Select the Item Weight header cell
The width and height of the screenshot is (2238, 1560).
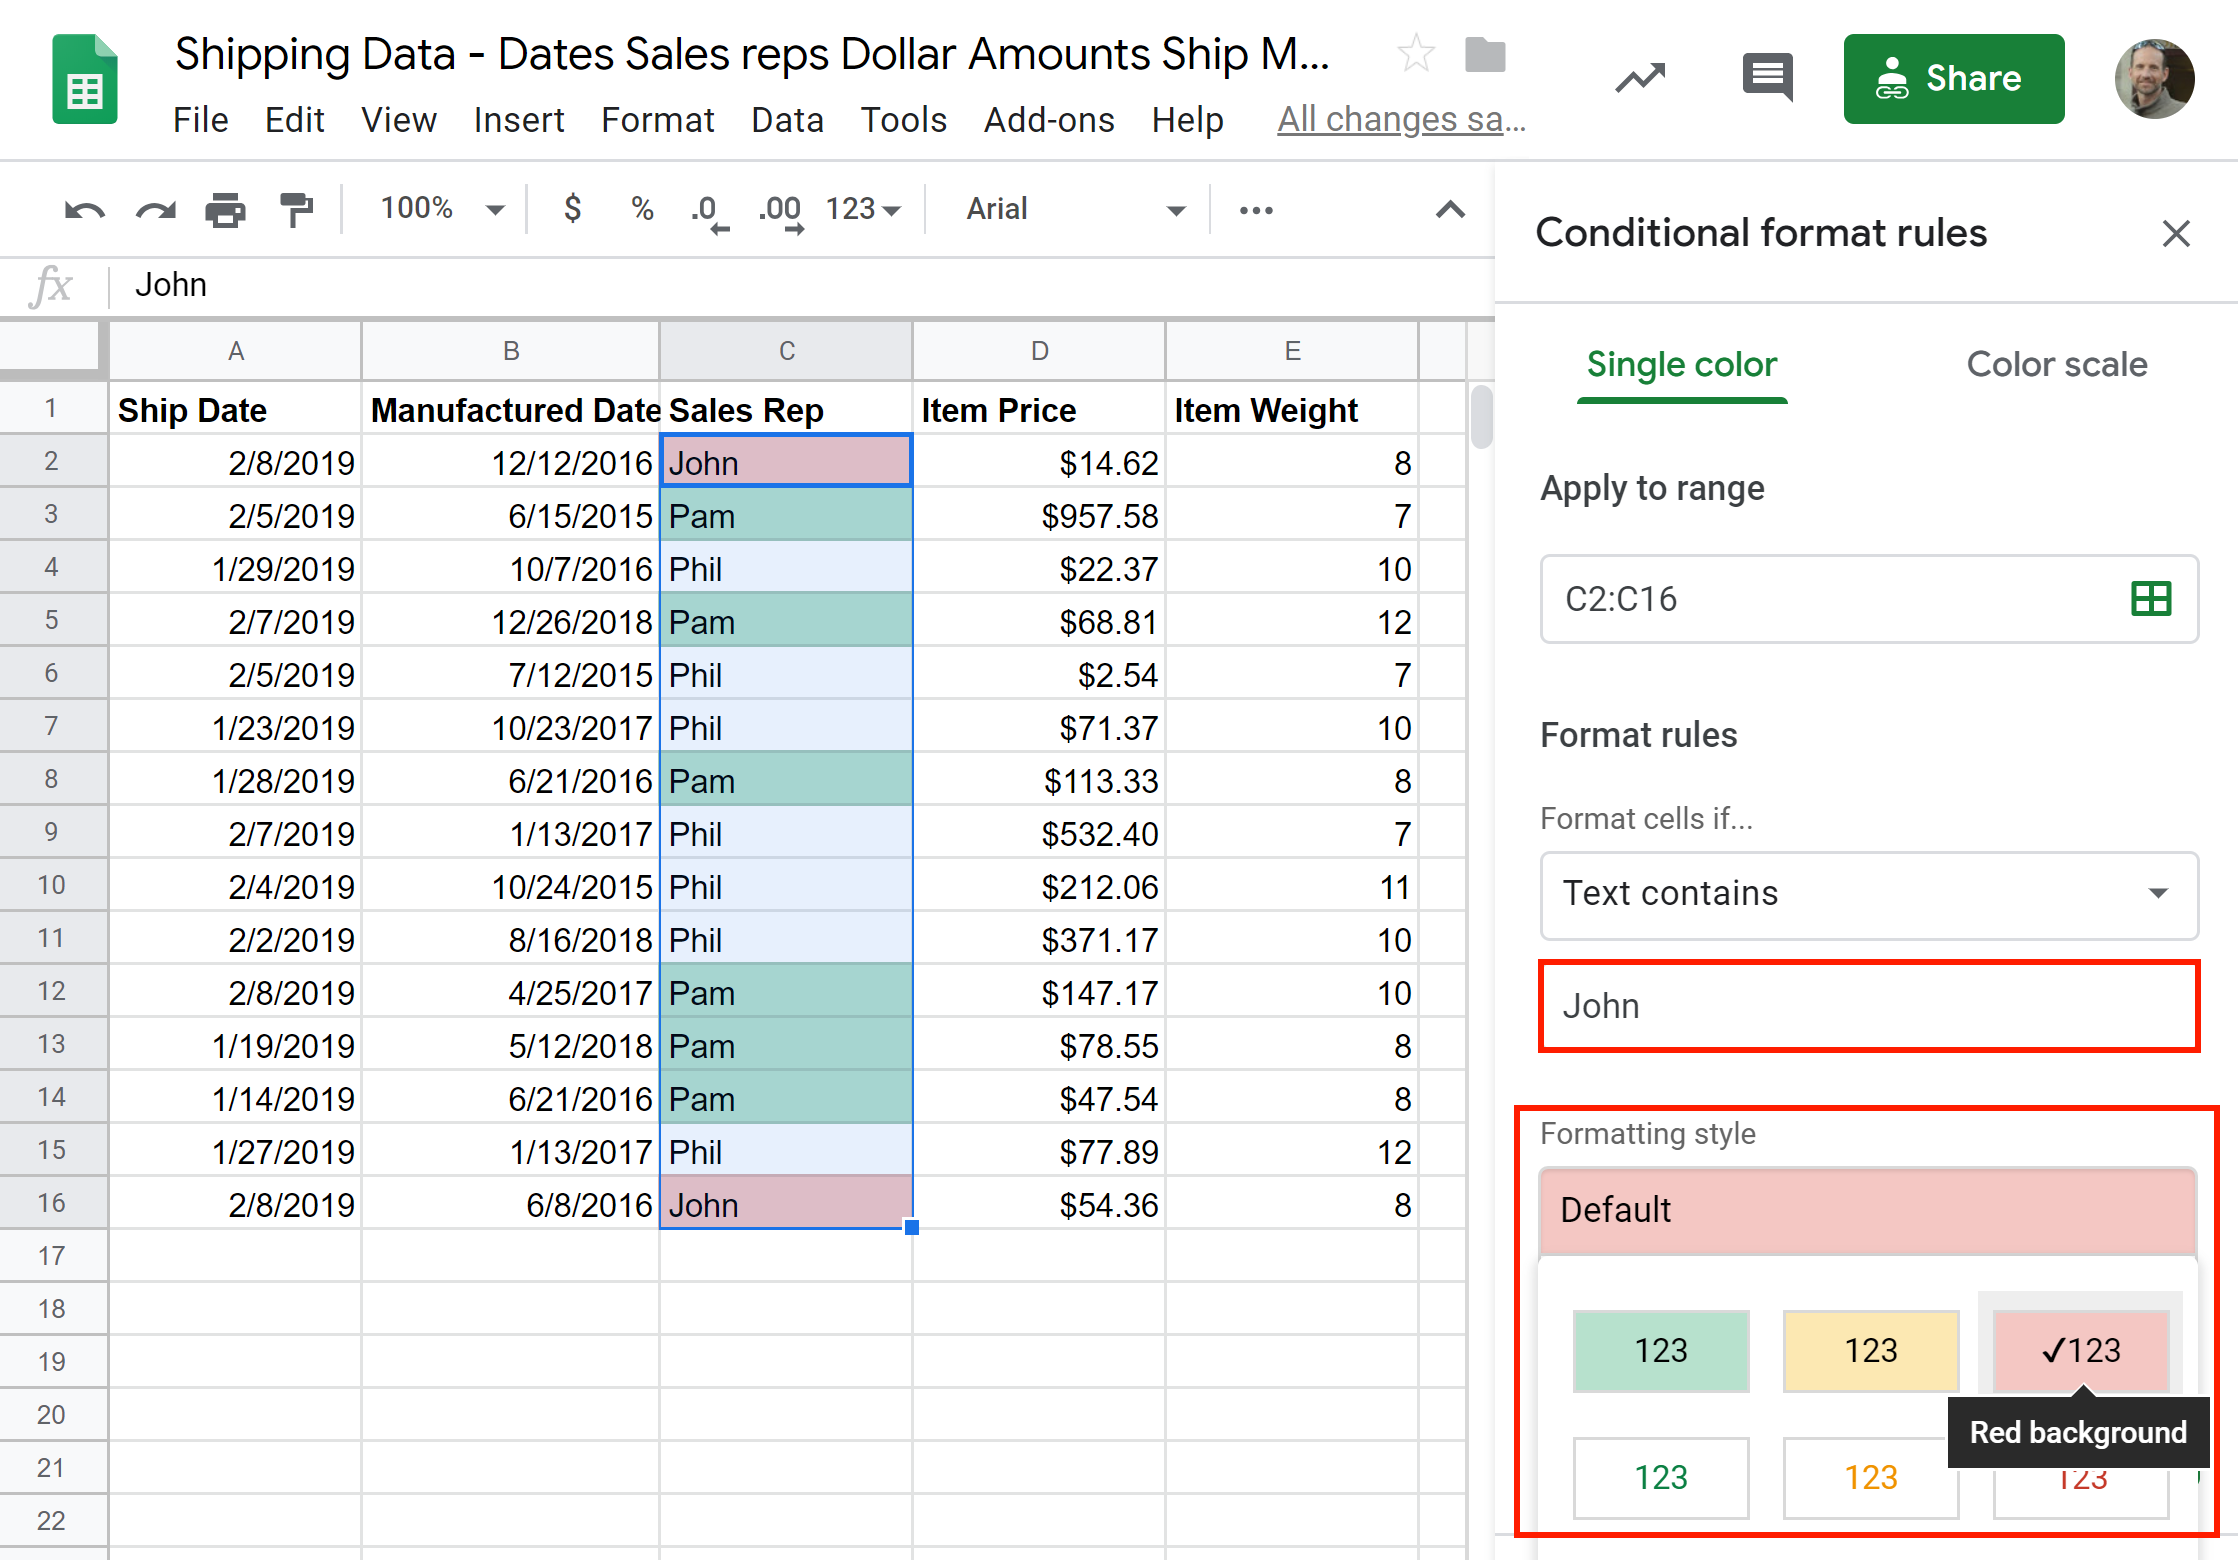[x=1292, y=410]
